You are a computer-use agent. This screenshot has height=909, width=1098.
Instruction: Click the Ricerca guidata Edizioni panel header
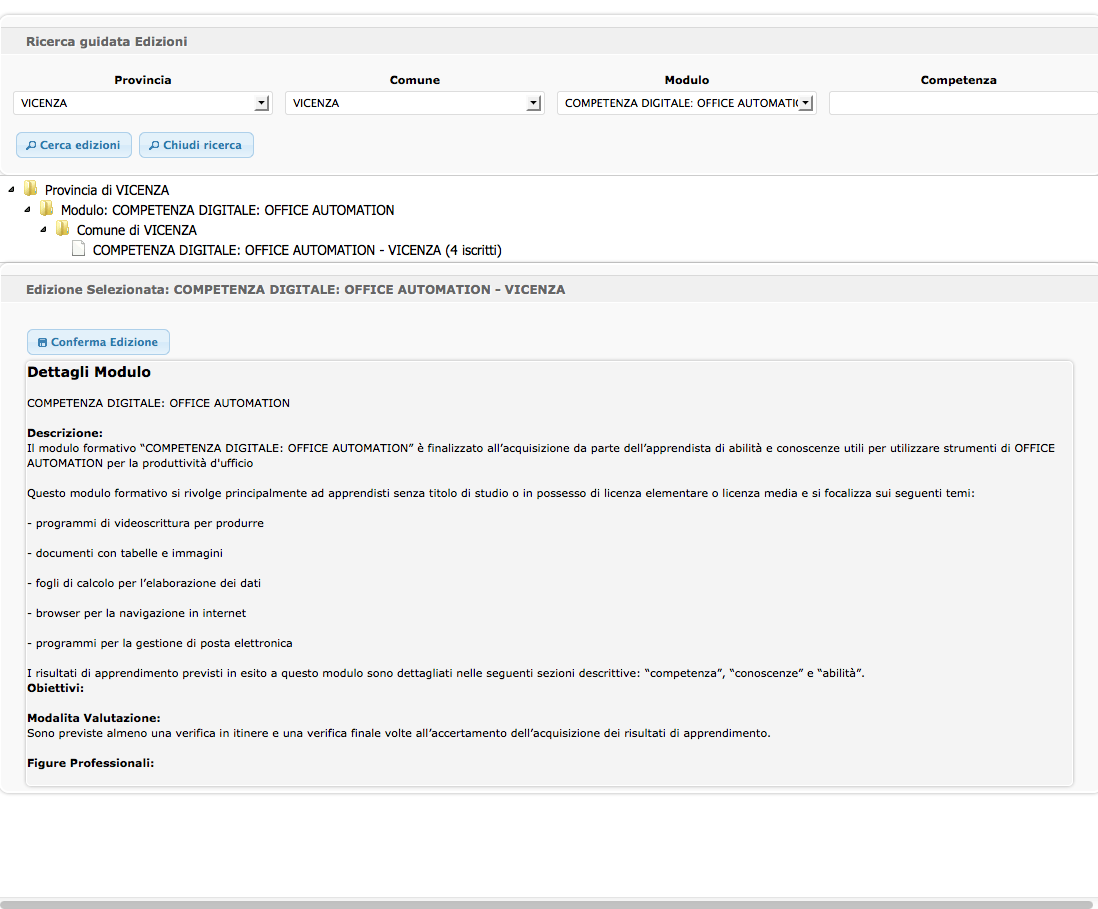click(106, 41)
